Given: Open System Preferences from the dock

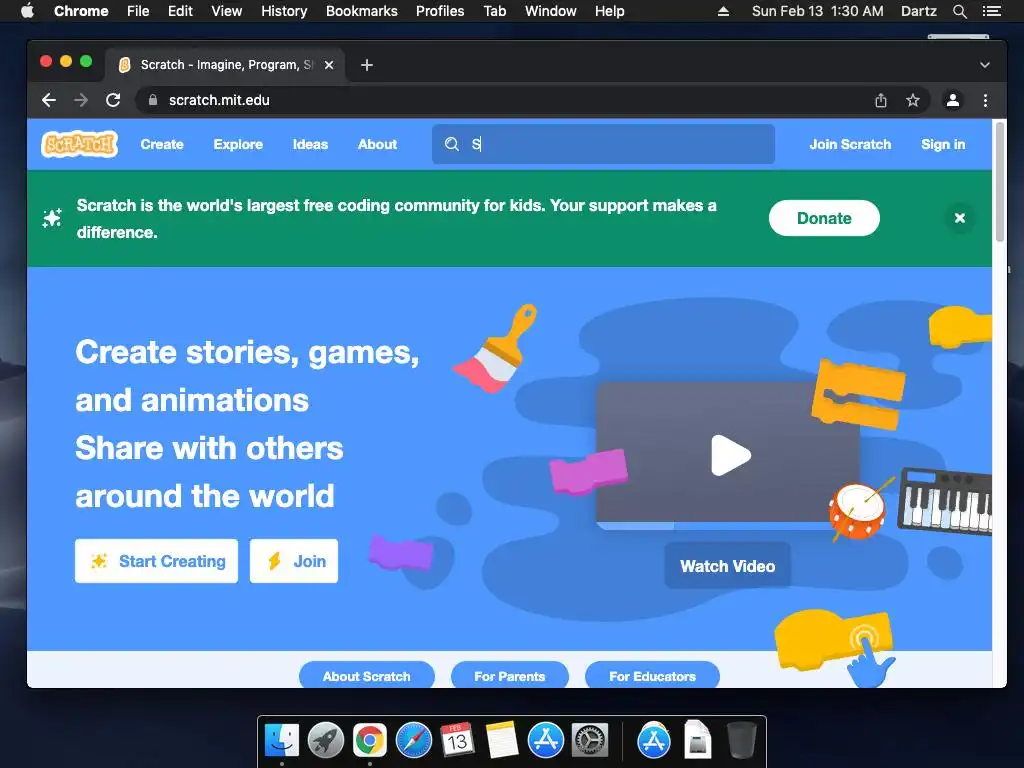Looking at the screenshot, I should click(x=590, y=741).
